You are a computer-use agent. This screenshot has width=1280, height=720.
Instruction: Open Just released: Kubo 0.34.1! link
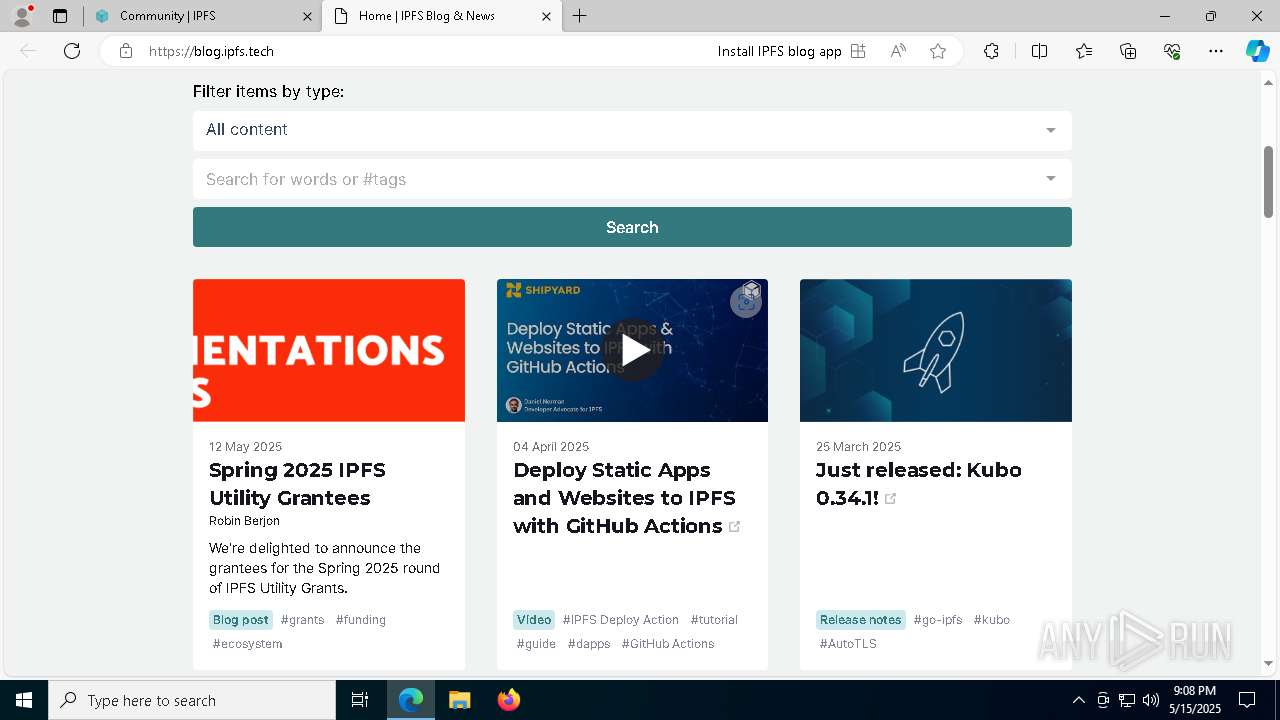tap(918, 484)
